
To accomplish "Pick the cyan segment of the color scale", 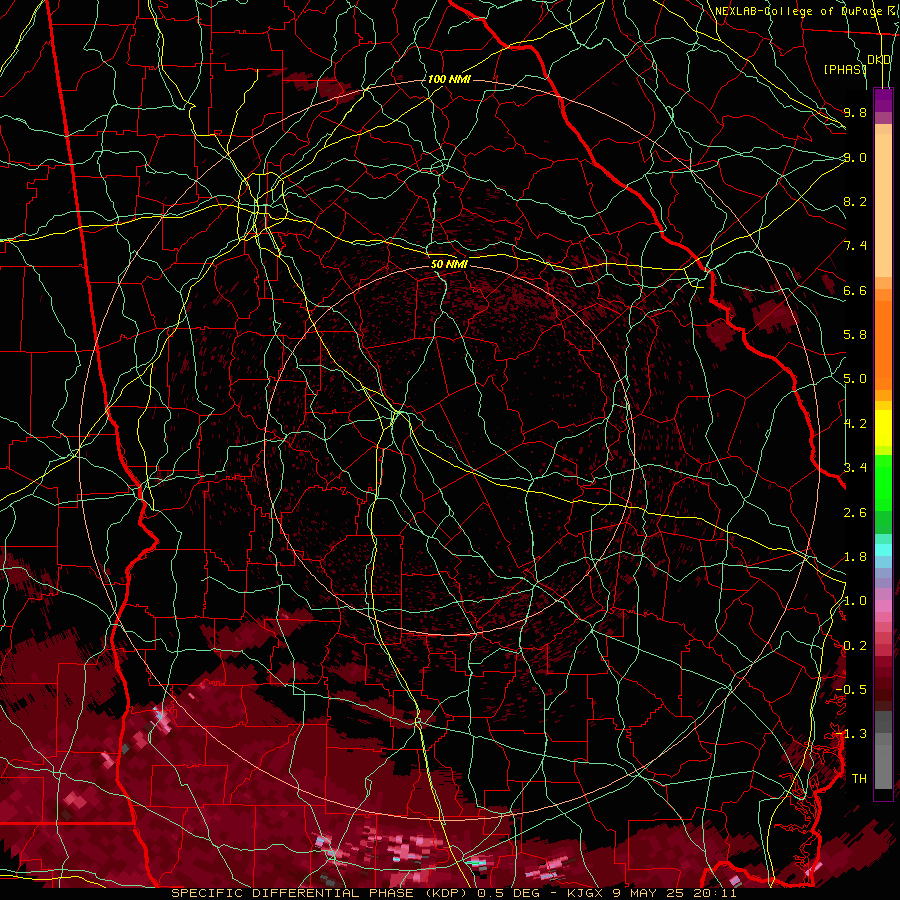I will [x=883, y=550].
